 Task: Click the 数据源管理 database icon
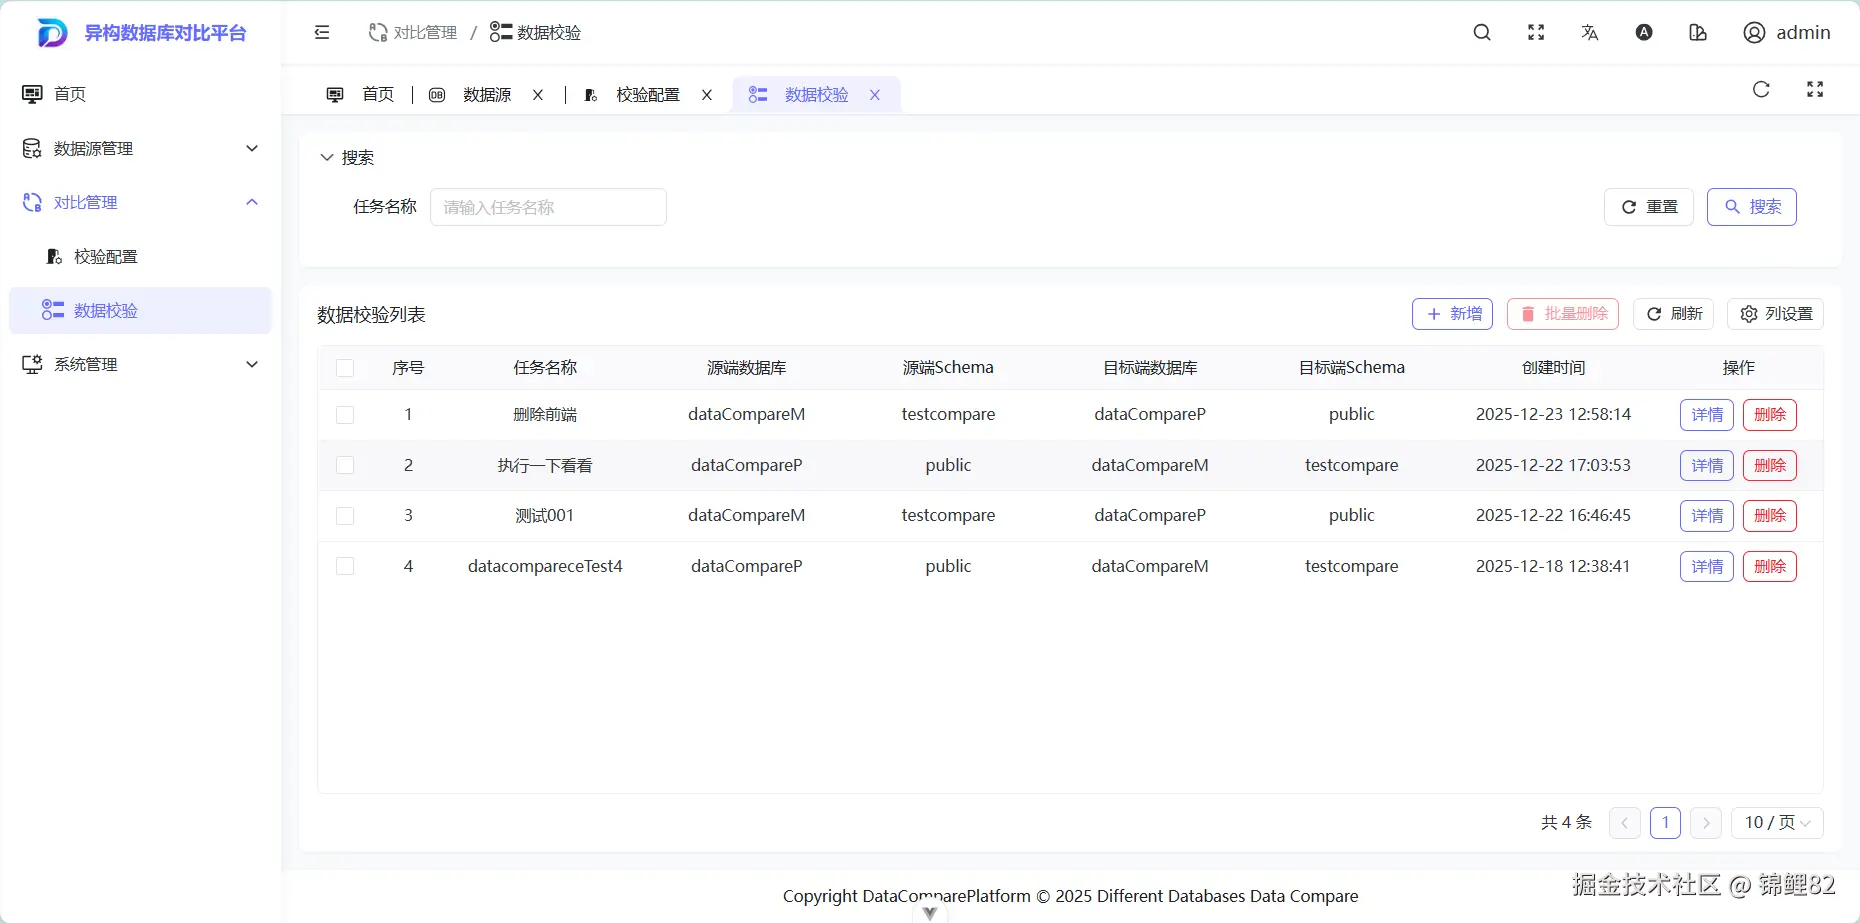[x=32, y=148]
